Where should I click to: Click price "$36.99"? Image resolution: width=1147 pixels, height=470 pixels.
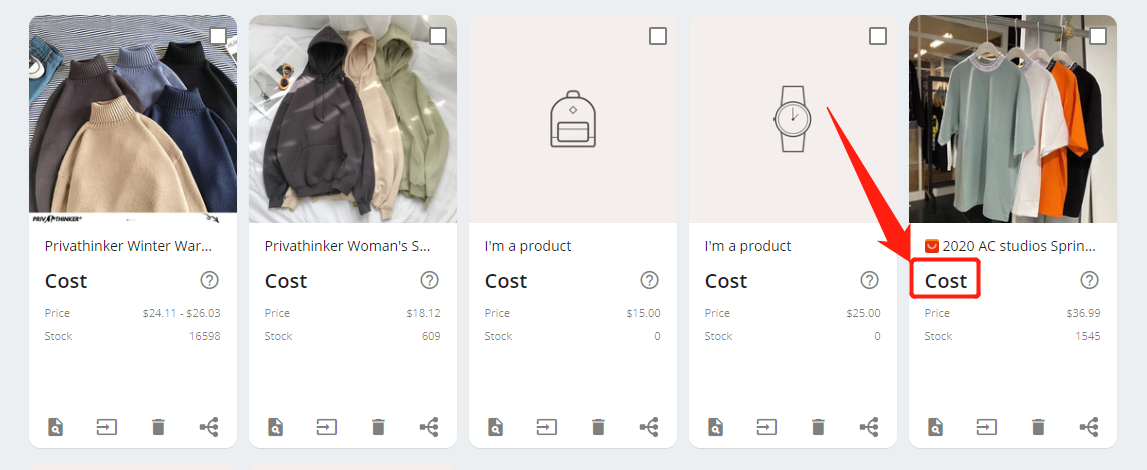point(1083,313)
